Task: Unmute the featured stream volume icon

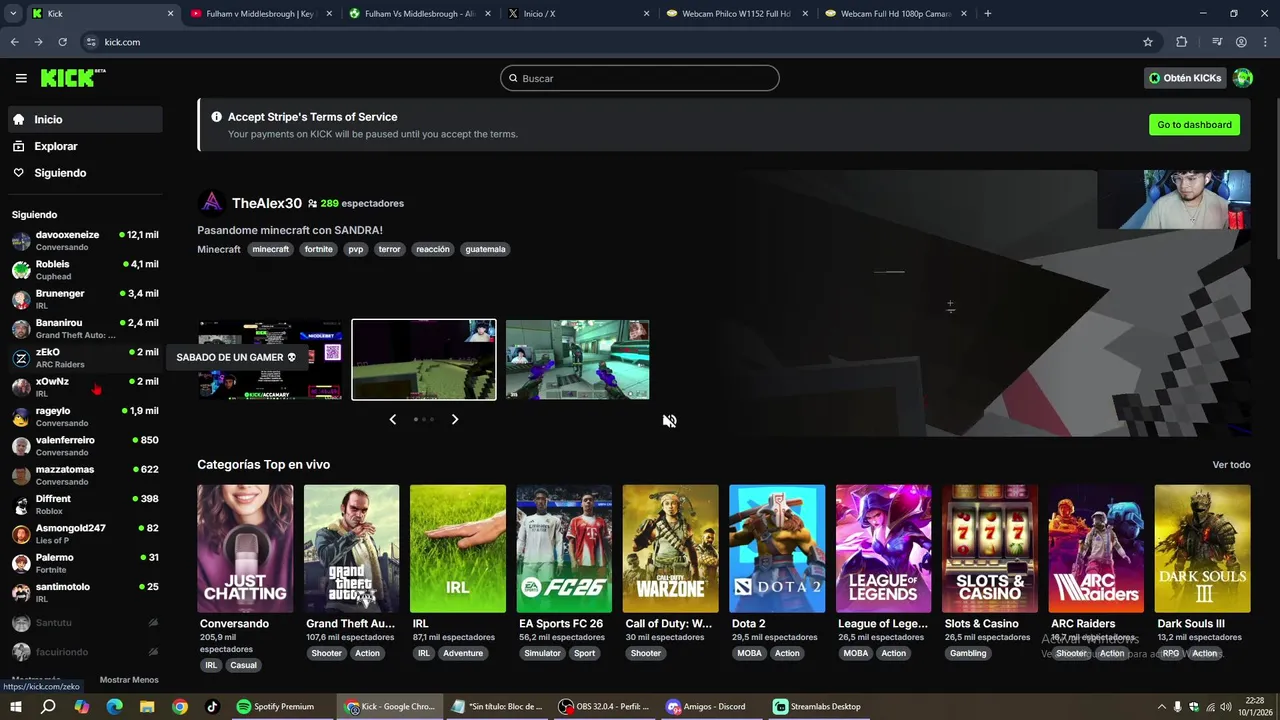Action: pyautogui.click(x=669, y=421)
